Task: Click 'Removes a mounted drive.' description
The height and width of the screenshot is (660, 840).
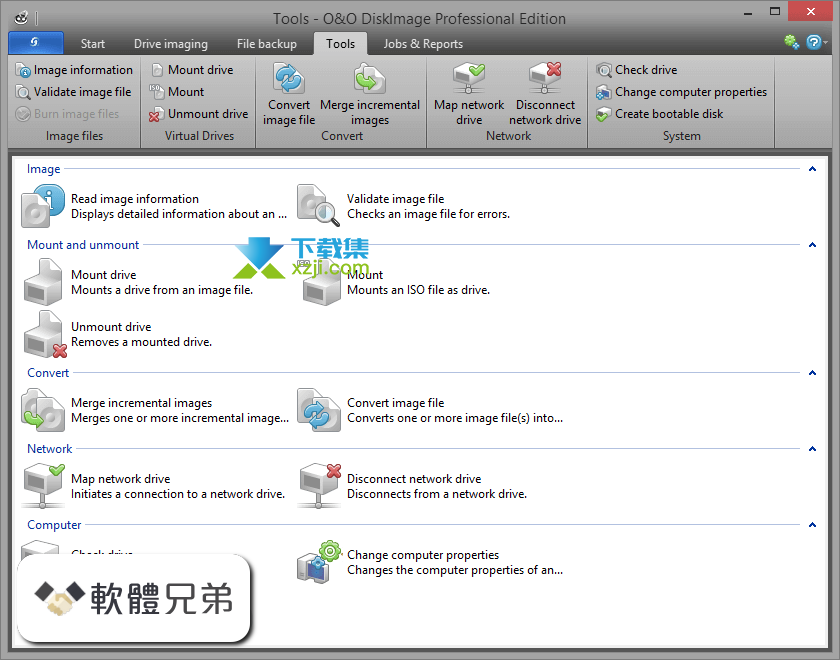Action: (141, 342)
